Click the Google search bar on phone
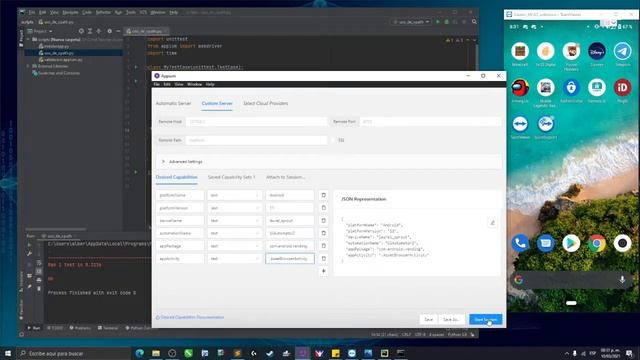This screenshot has height=360, width=640. (x=571, y=280)
